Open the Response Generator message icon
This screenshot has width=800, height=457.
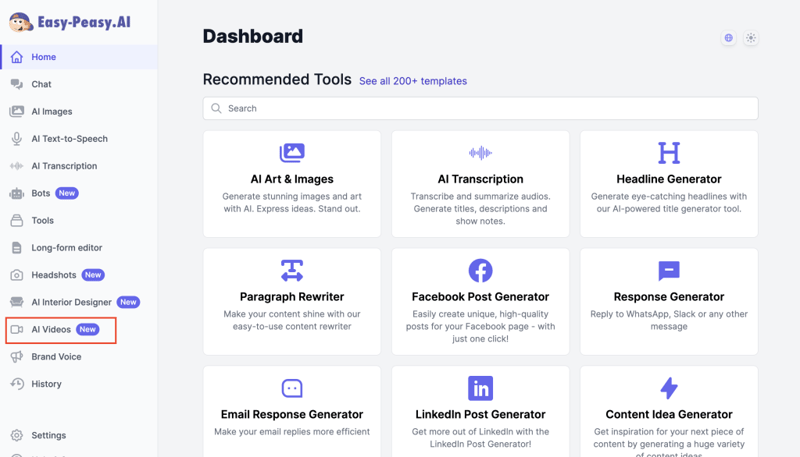(x=669, y=270)
